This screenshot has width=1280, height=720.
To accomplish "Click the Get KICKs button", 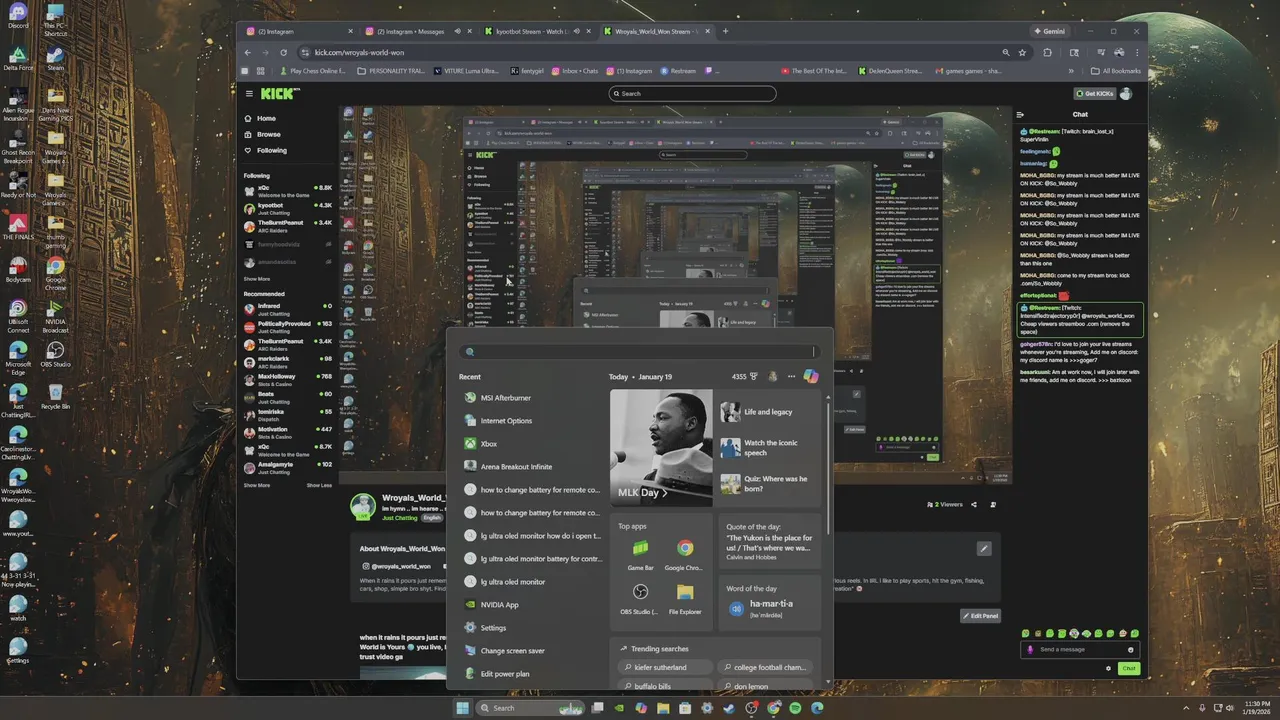I will (1094, 93).
